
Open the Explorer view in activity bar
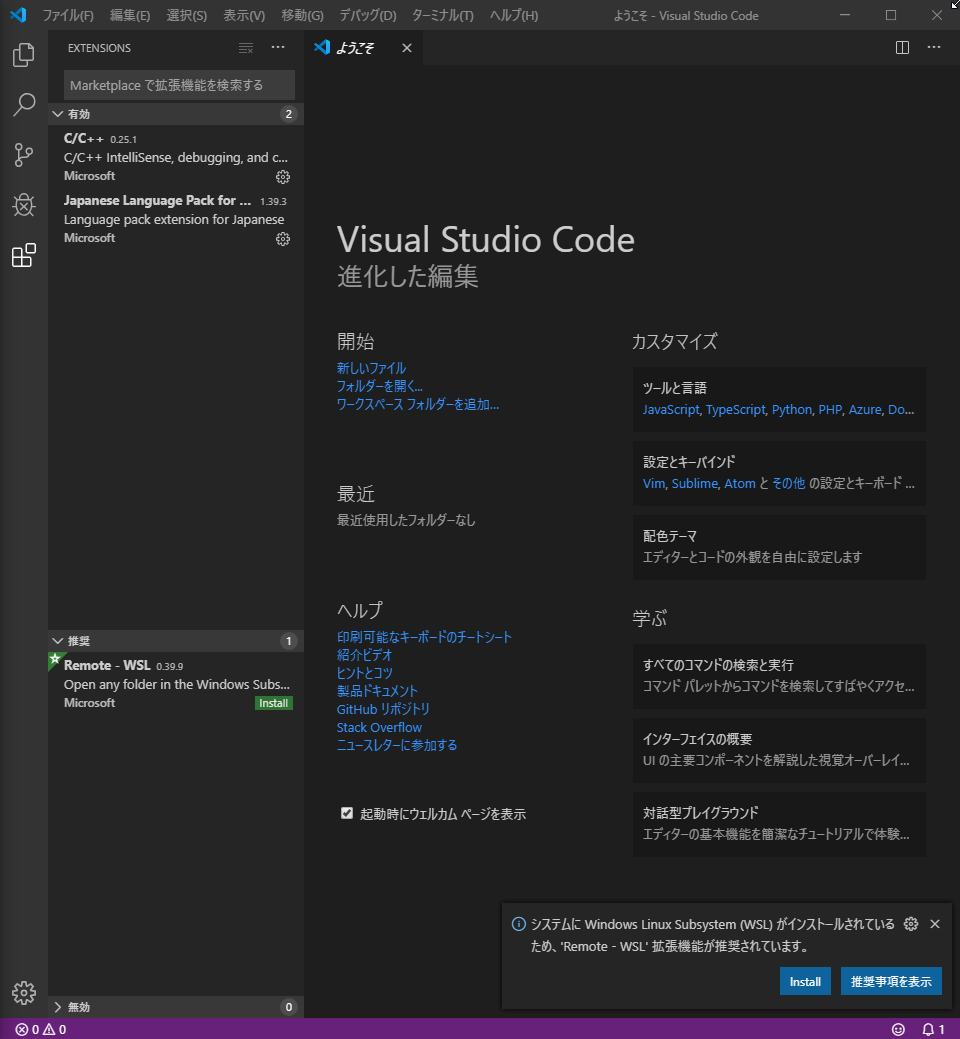click(24, 54)
